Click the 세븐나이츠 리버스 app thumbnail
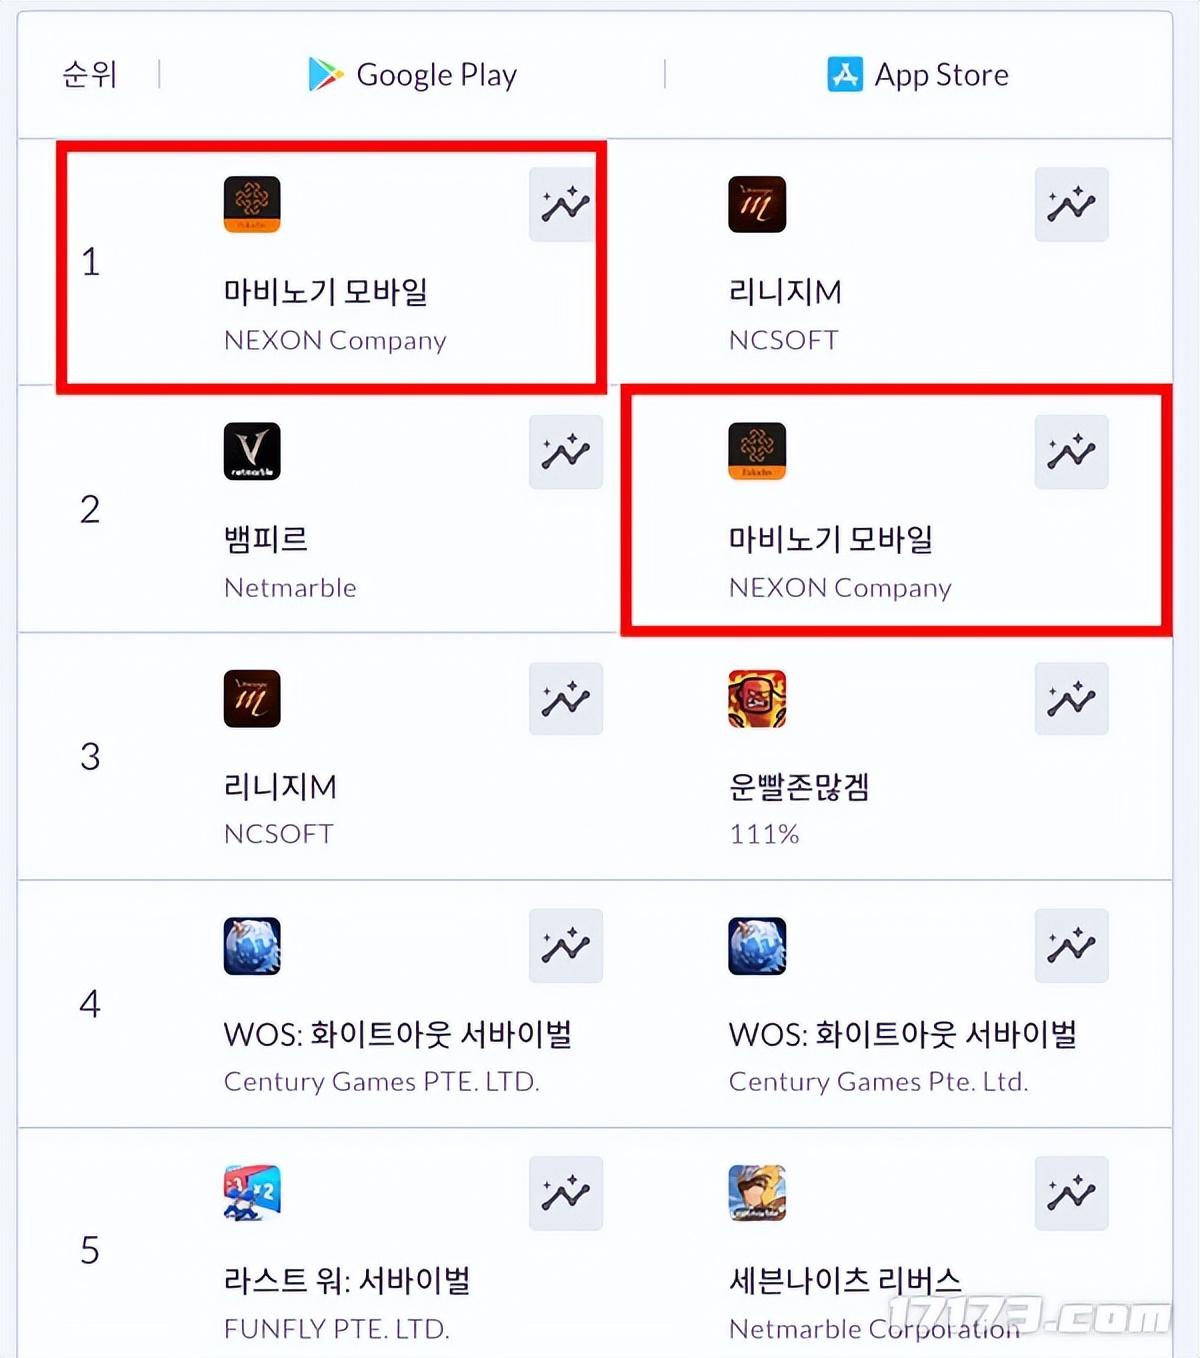Viewport: 1200px width, 1358px height. coord(757,1192)
